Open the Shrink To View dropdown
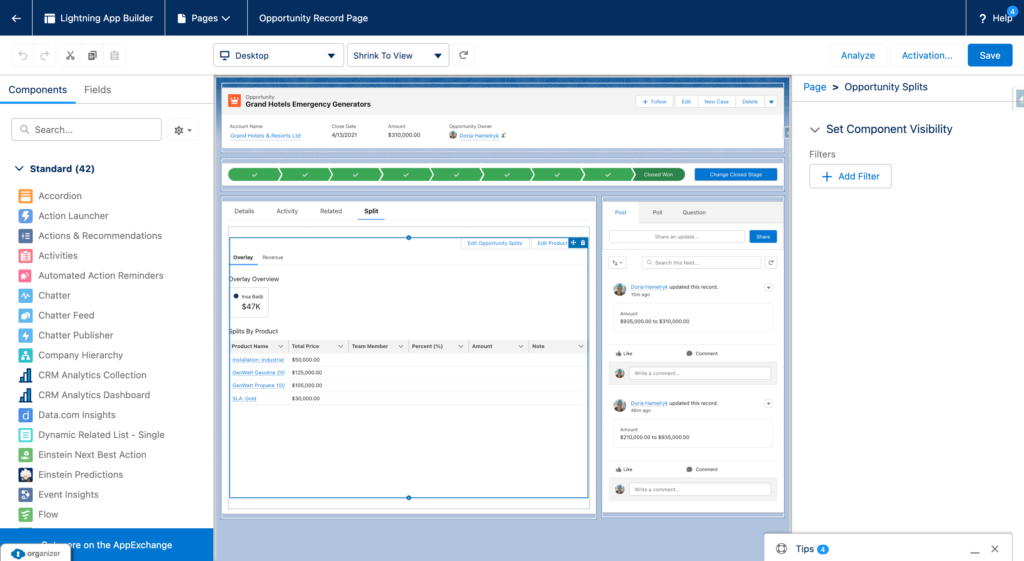Image resolution: width=1024 pixels, height=561 pixels. tap(398, 56)
